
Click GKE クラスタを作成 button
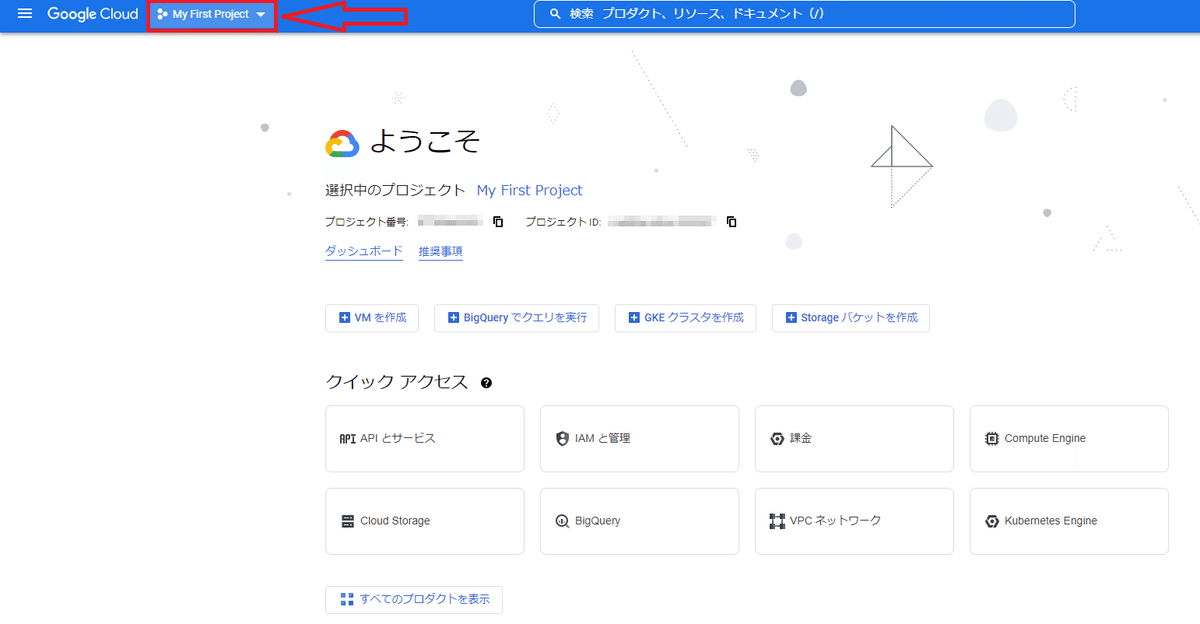(x=685, y=318)
